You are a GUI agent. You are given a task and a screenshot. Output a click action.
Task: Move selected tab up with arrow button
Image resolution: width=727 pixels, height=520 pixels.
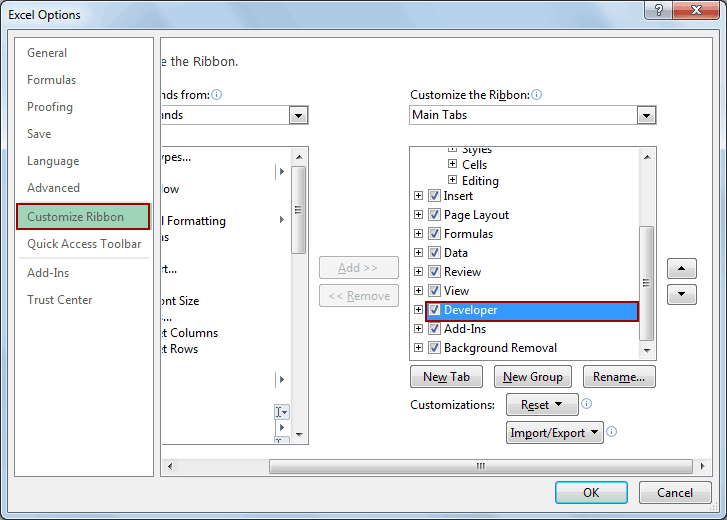(682, 269)
